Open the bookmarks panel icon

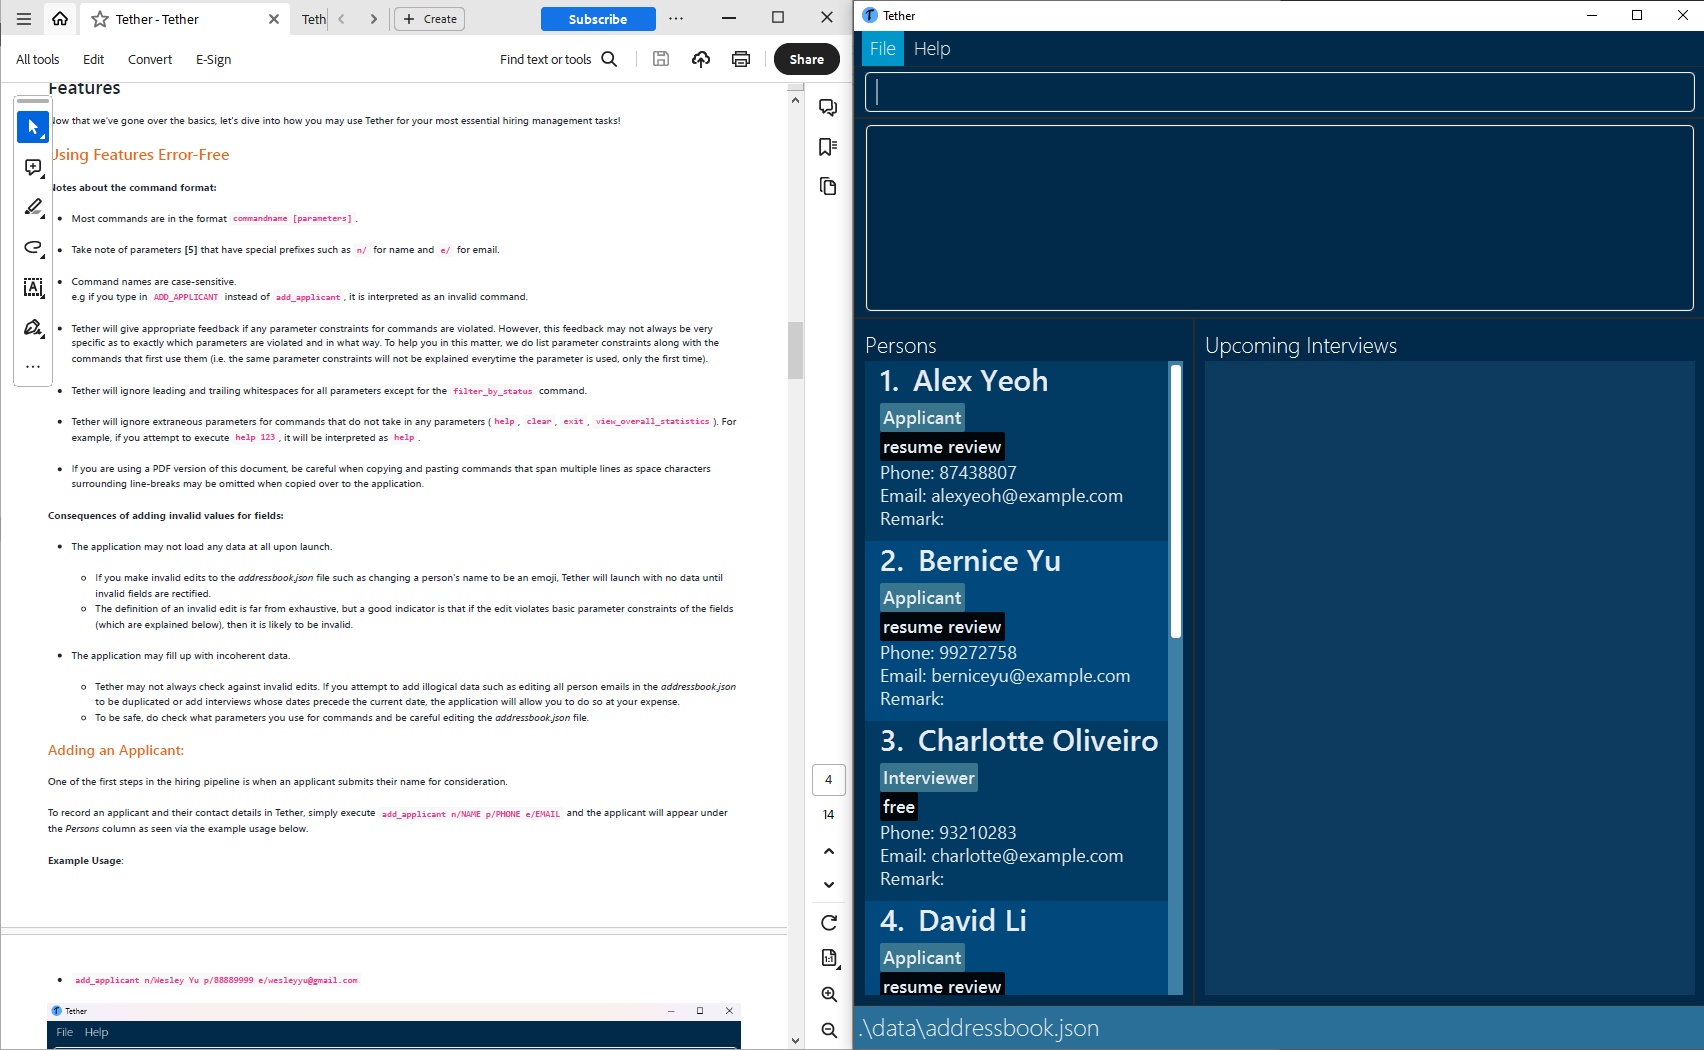click(x=828, y=147)
